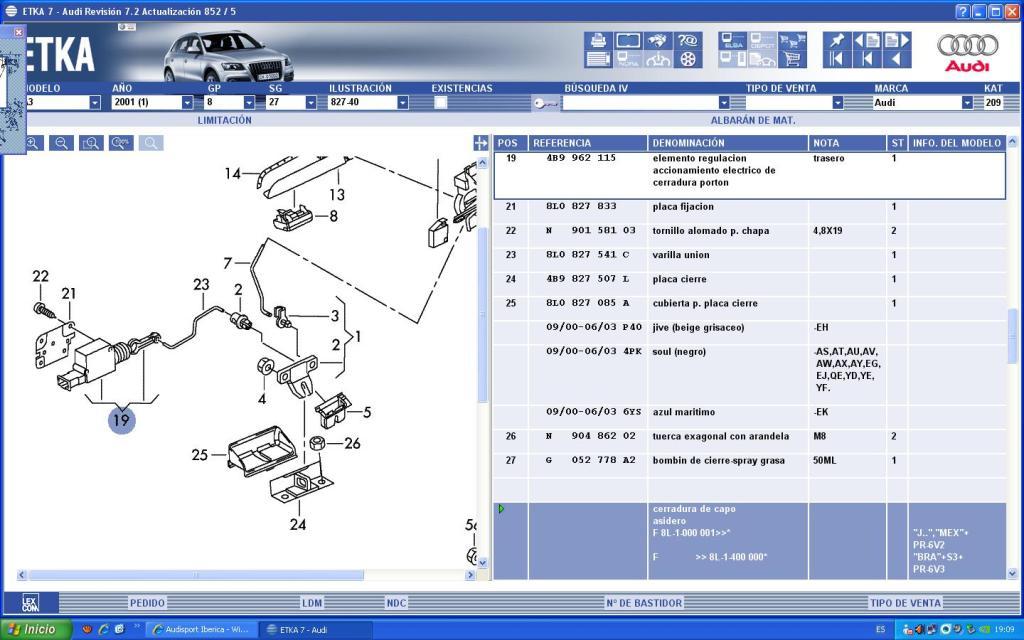Image resolution: width=1024 pixels, height=640 pixels.
Task: Click the plain left-arrow back icon
Action: tap(897, 59)
